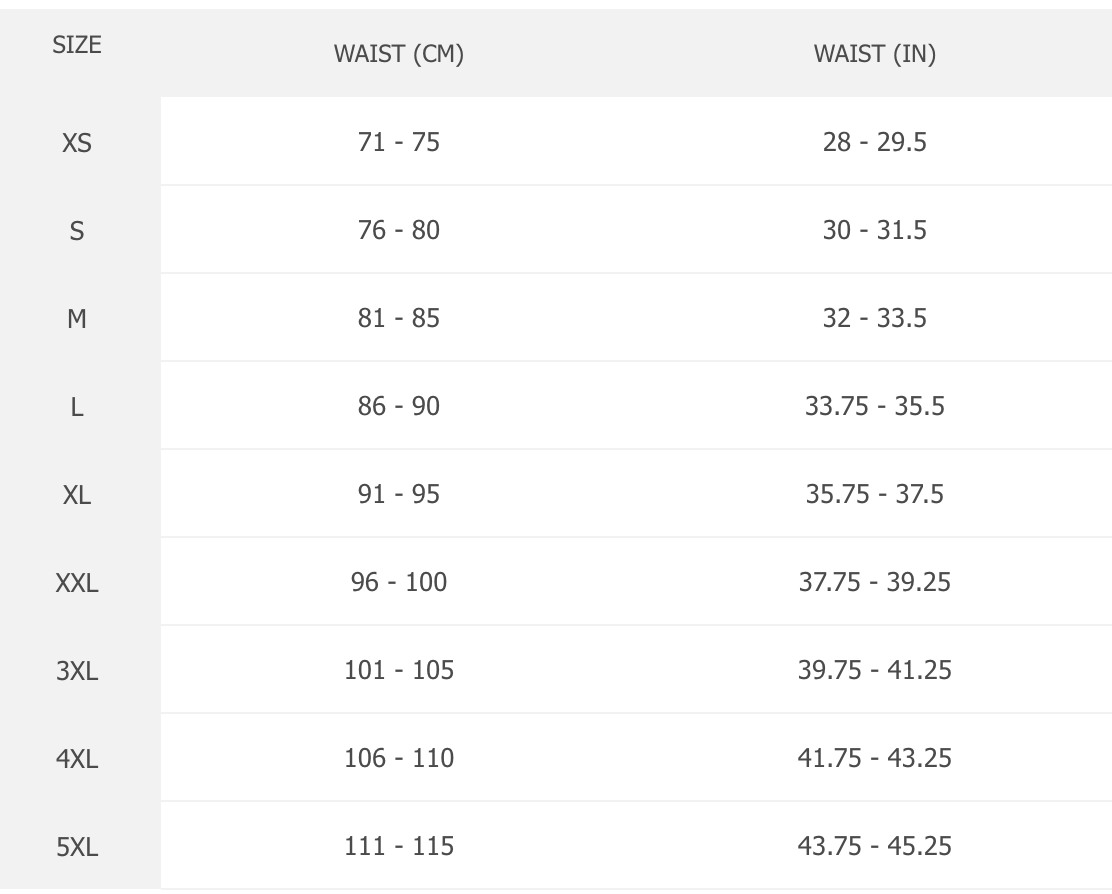Click the 39.75 - 41.25 inch waist cell
This screenshot has height=894, width=1112.
(875, 670)
